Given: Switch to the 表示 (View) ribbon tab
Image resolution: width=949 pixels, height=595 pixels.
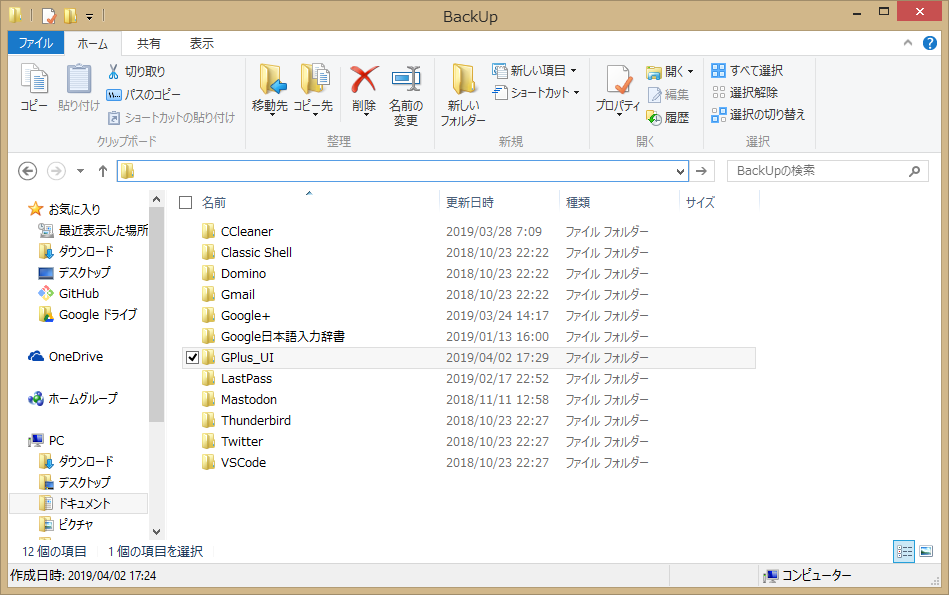Looking at the screenshot, I should (x=201, y=44).
